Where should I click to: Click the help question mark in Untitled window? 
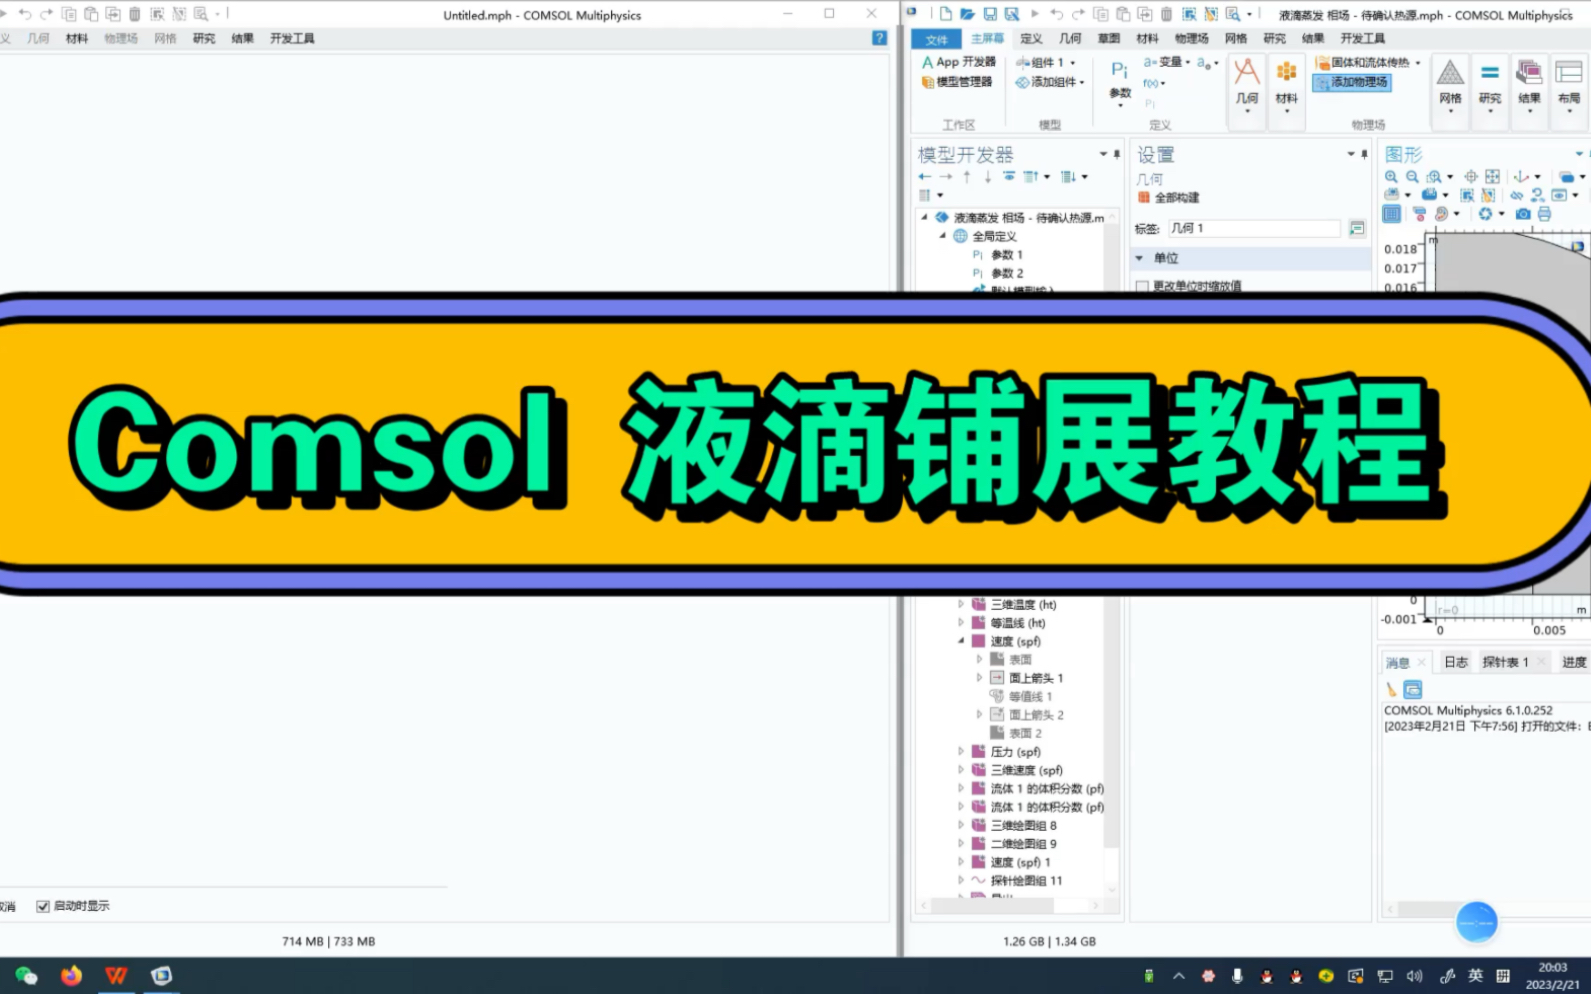pyautogui.click(x=879, y=38)
